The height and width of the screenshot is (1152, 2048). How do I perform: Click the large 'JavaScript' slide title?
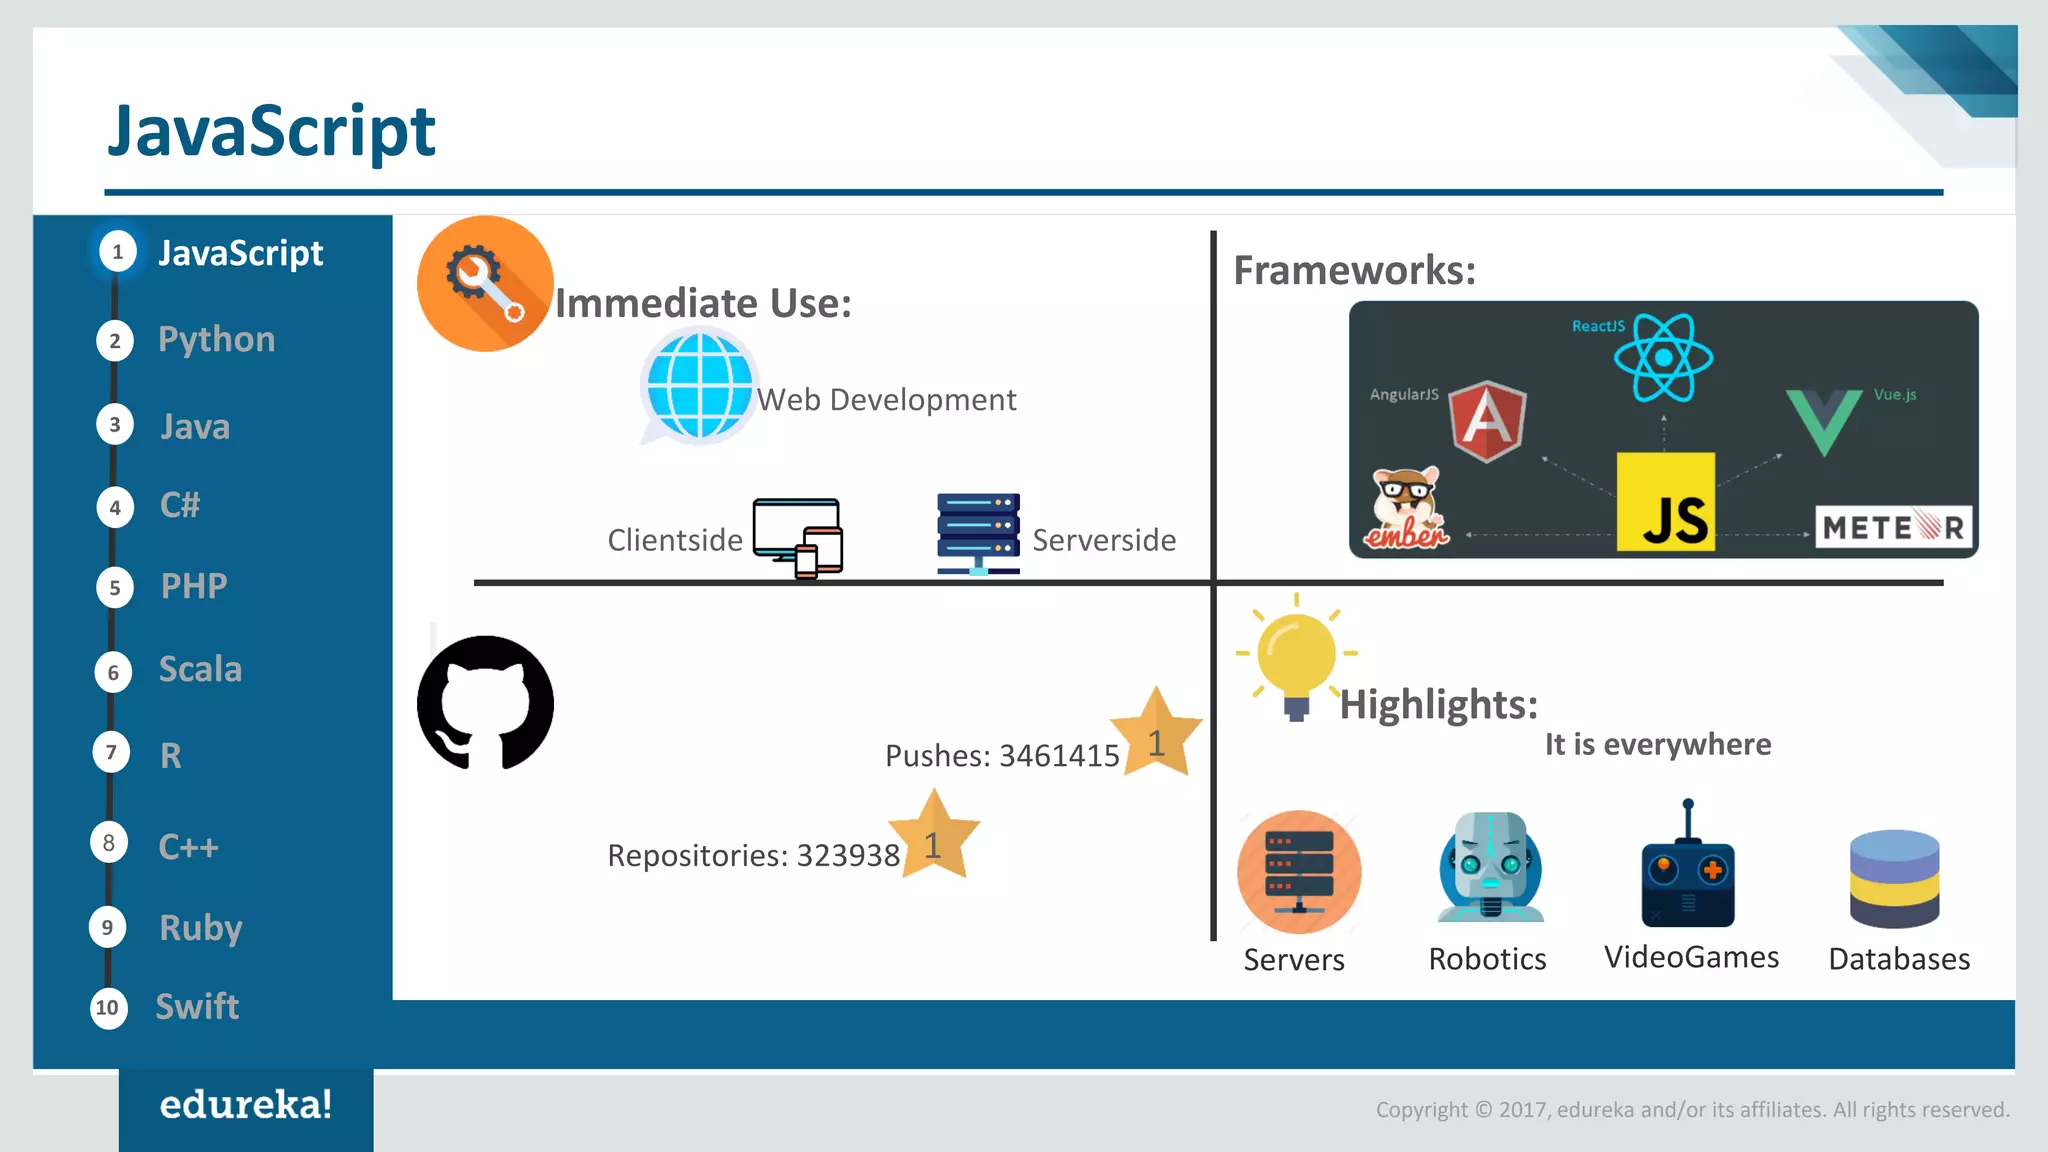click(x=271, y=132)
